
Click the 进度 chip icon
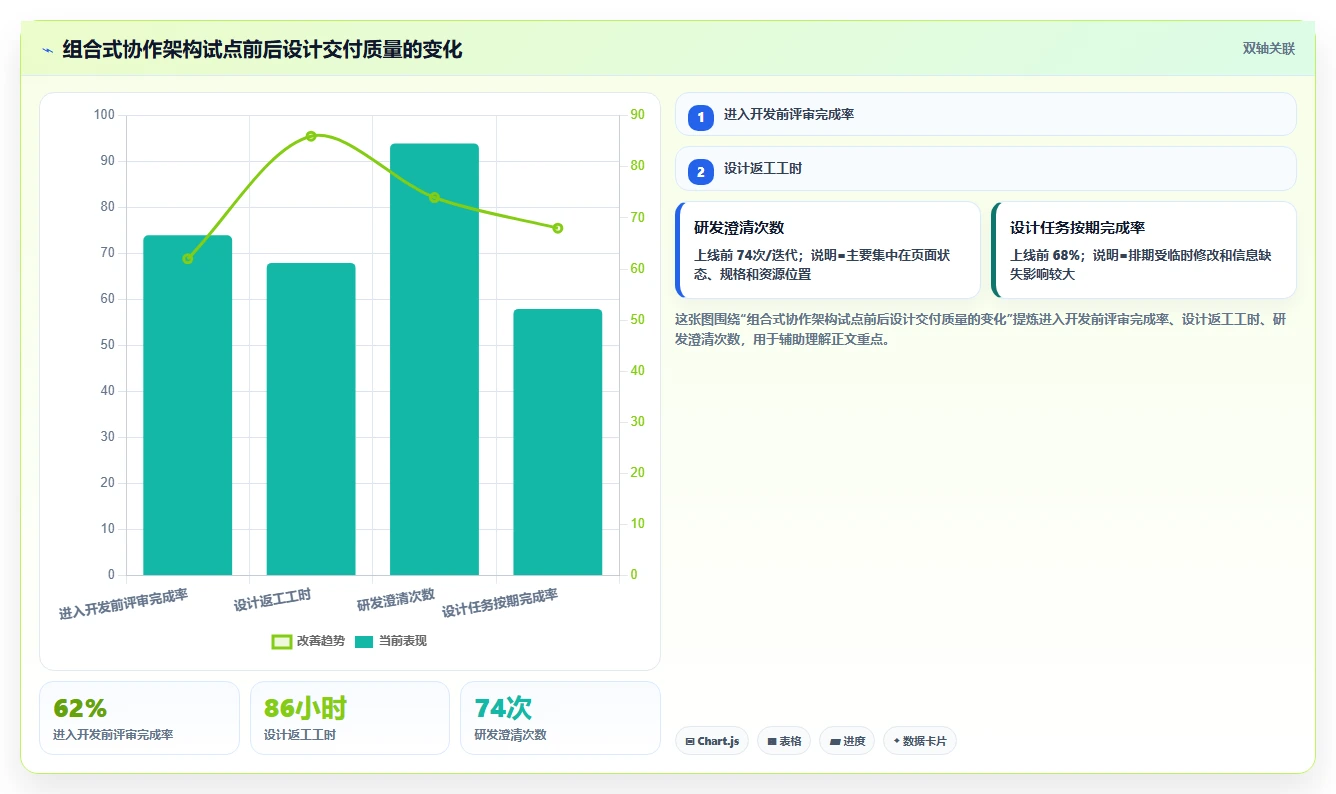(x=834, y=742)
